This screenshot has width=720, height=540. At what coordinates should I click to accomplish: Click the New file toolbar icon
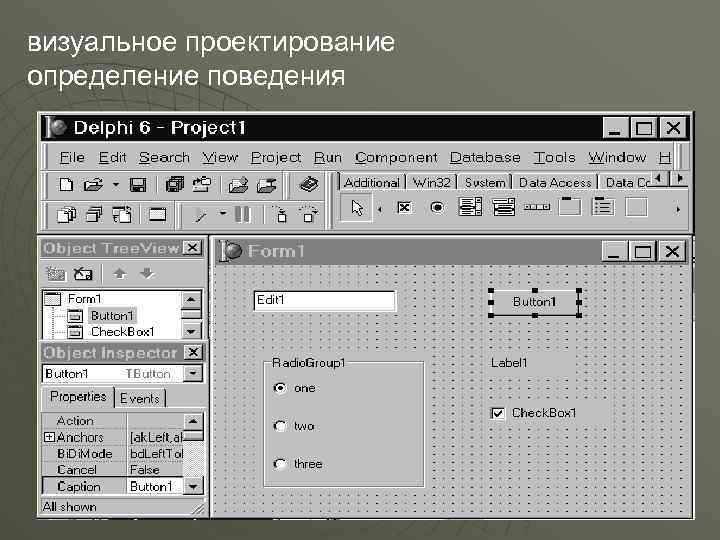tap(66, 185)
